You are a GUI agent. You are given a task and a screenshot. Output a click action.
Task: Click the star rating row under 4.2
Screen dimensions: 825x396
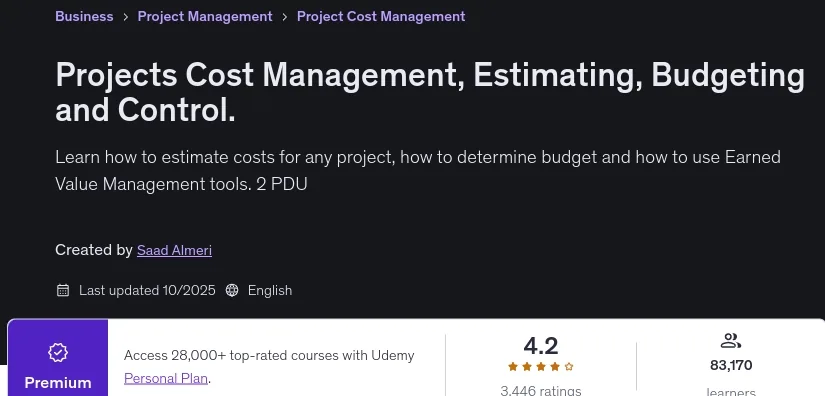coord(540,367)
